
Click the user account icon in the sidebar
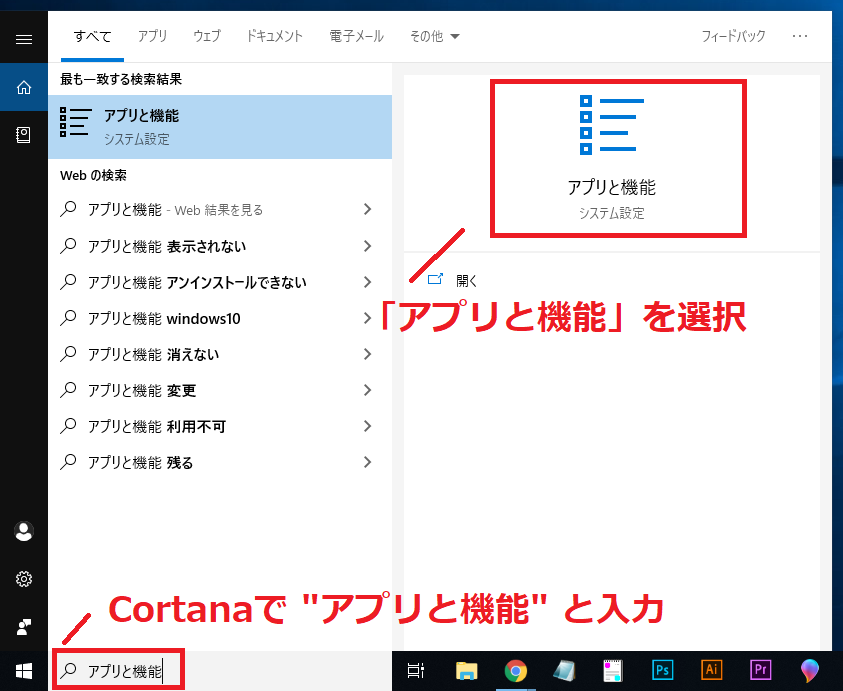coord(23,531)
